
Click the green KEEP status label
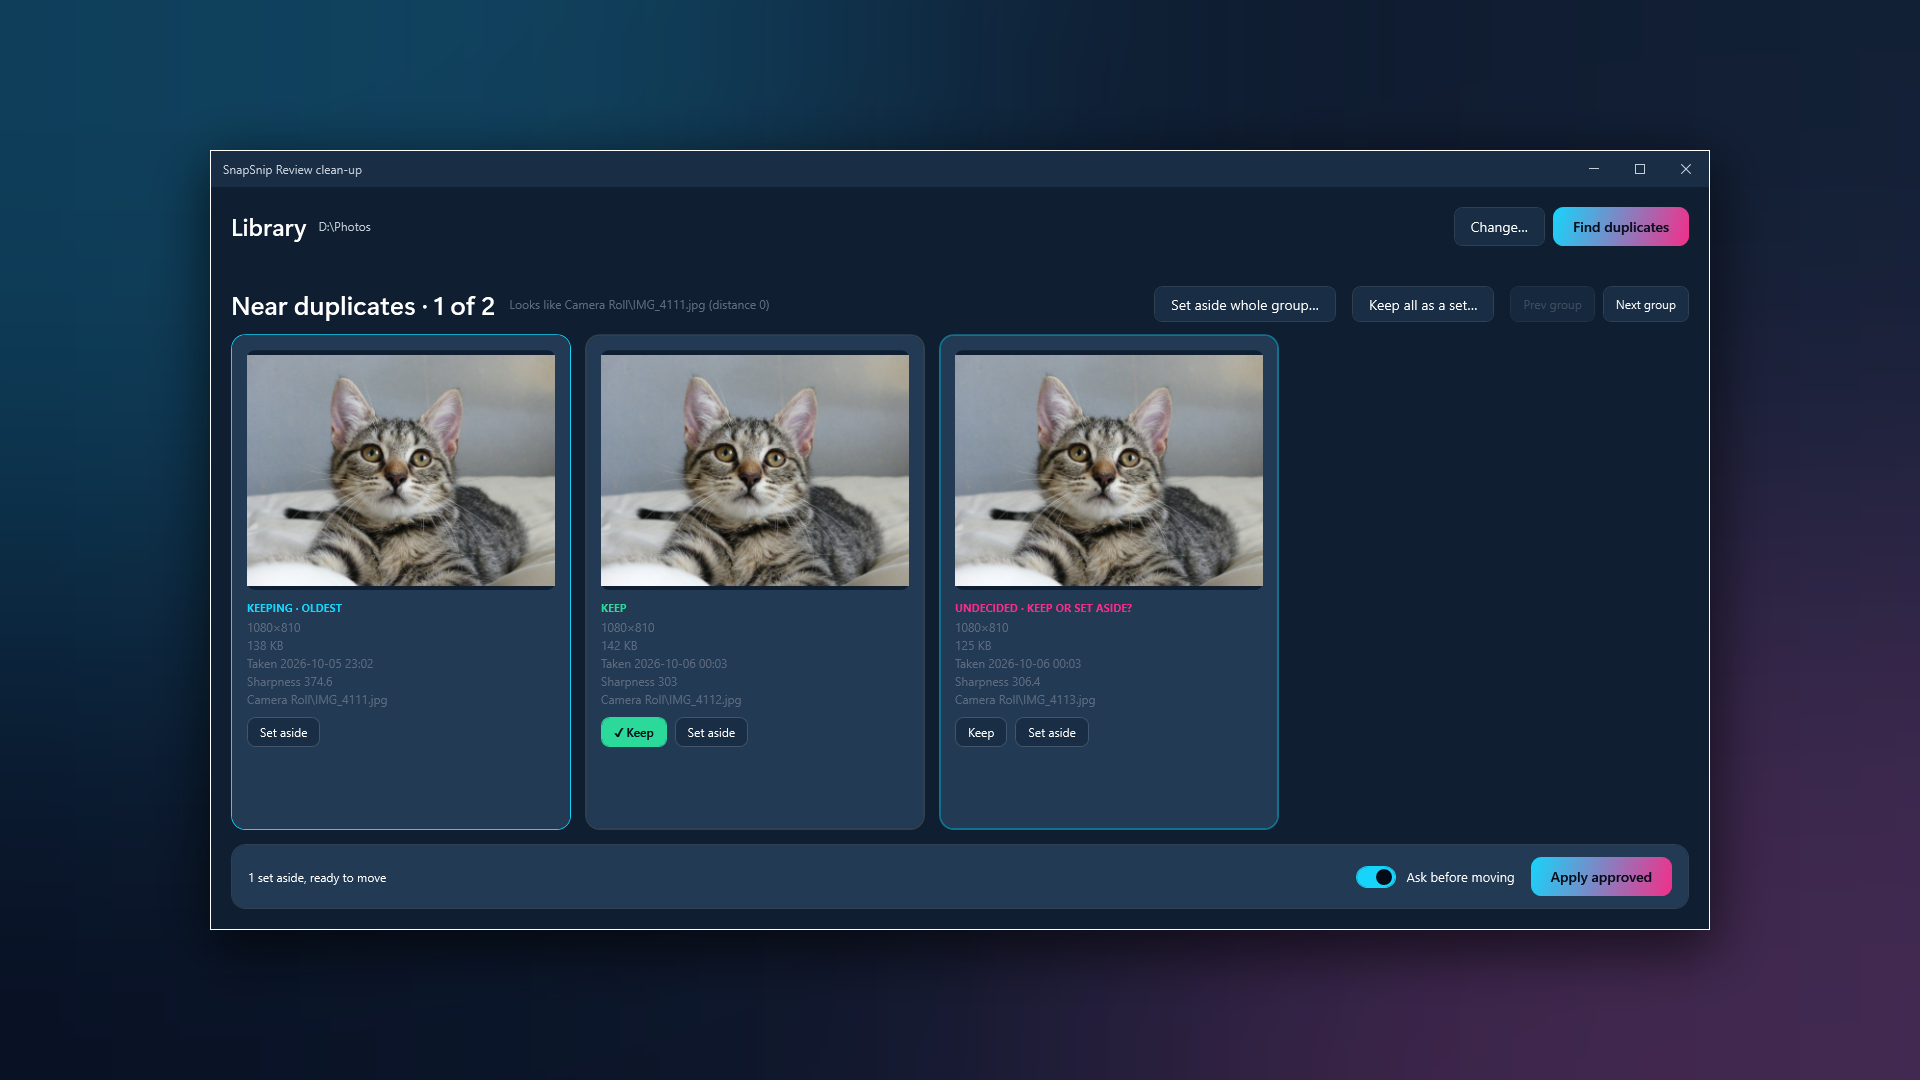click(613, 608)
